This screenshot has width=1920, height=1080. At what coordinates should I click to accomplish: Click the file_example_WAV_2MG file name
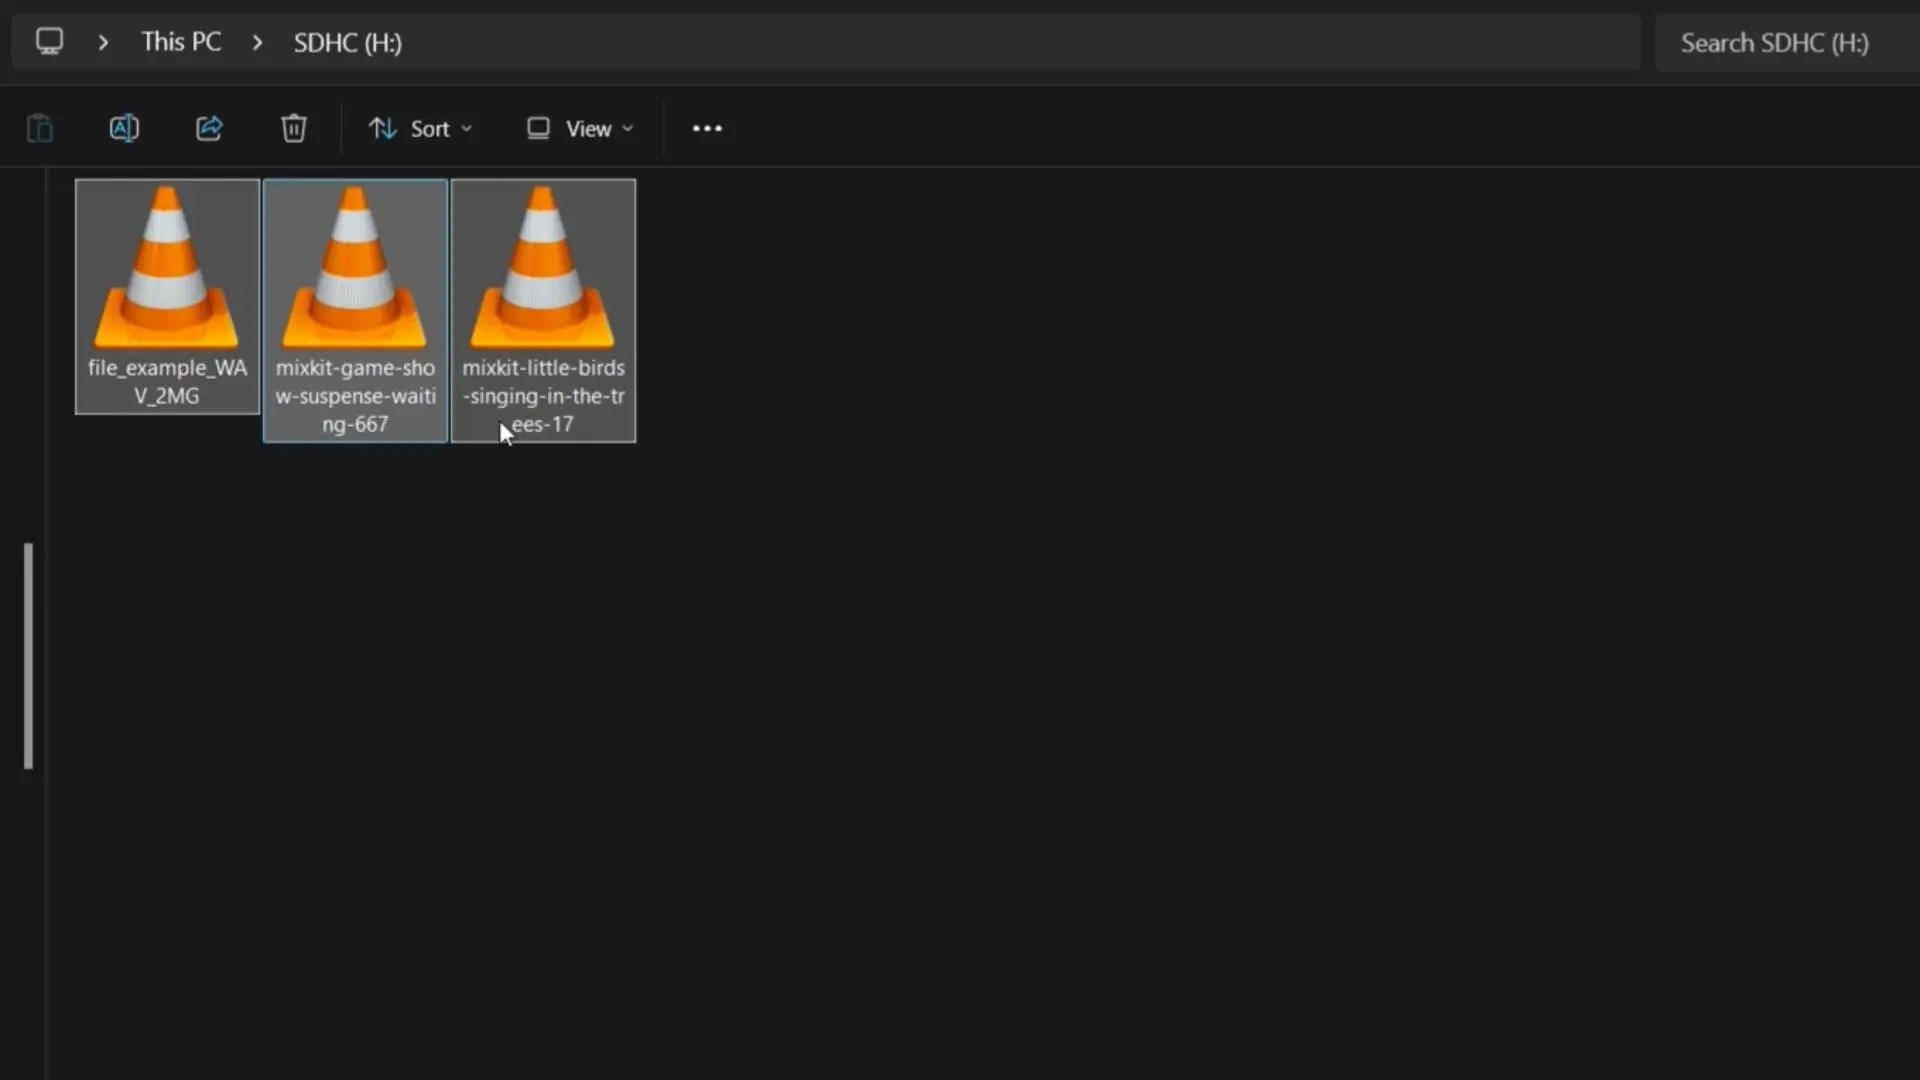point(167,382)
